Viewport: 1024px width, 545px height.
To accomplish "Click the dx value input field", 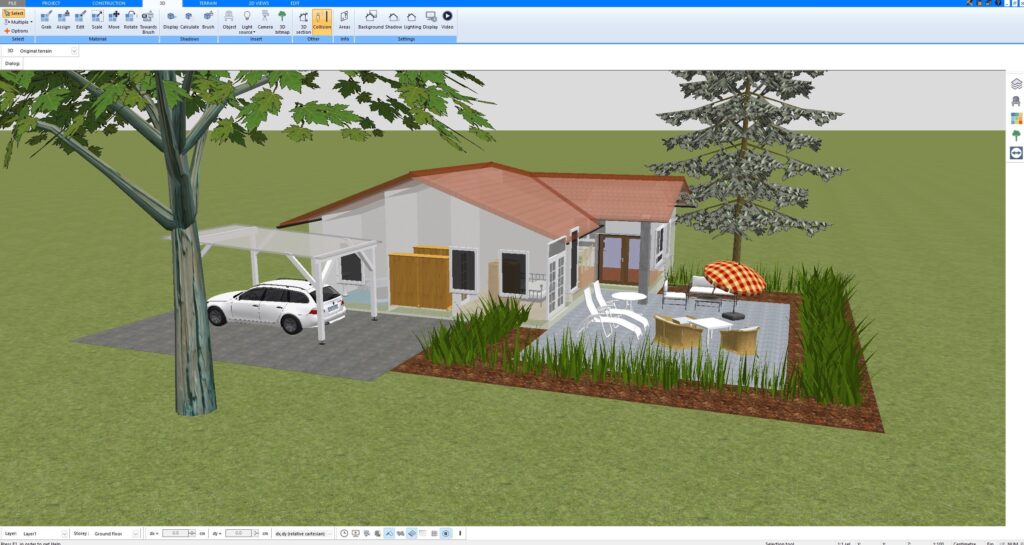I will pos(177,534).
